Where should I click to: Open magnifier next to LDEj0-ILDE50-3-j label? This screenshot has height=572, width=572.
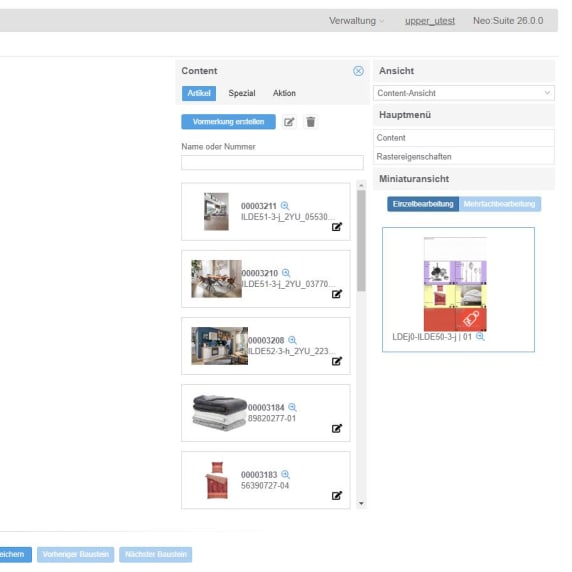[480, 336]
